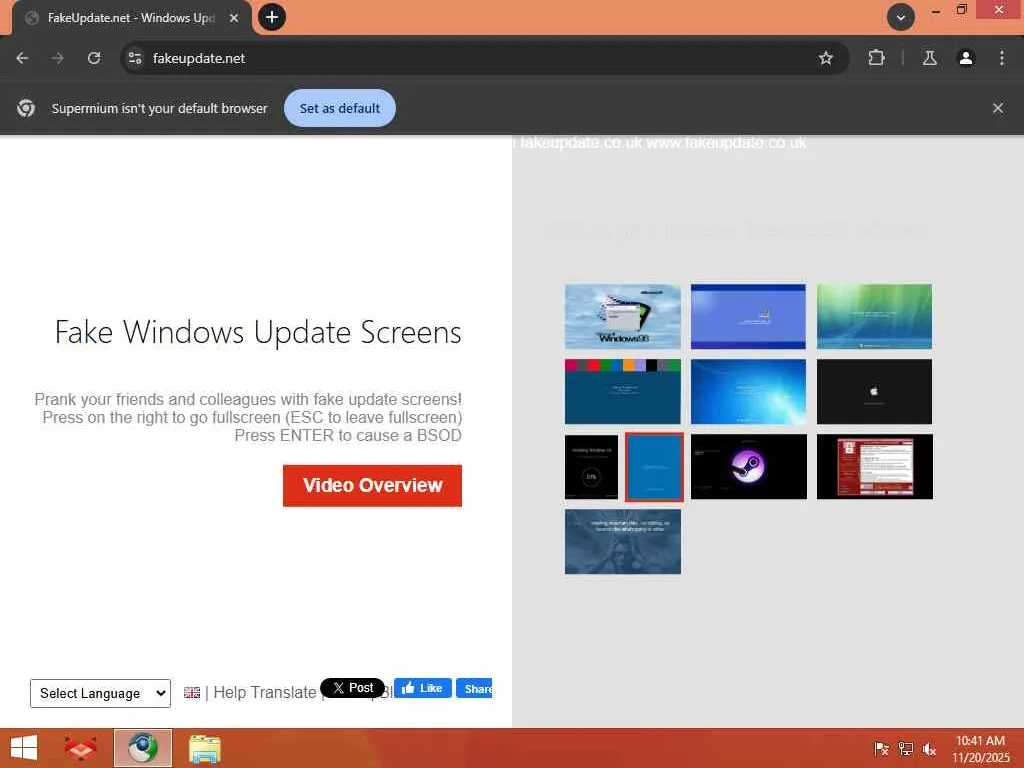The image size is (1024, 768).
Task: Click the Supermium browser taskbar icon
Action: pos(143,748)
